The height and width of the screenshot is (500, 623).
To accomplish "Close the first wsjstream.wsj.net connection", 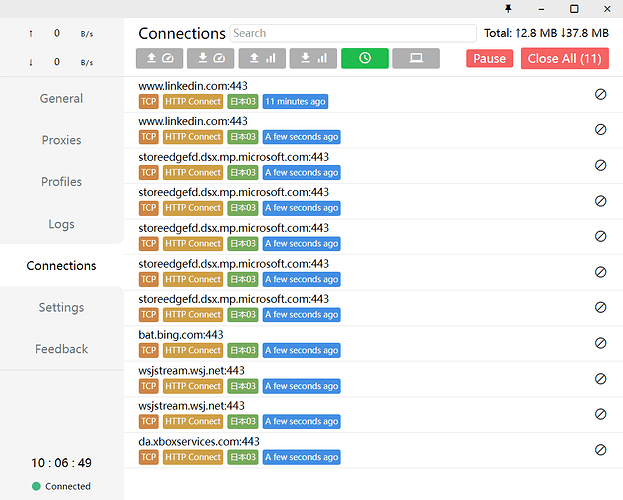I will tap(600, 379).
